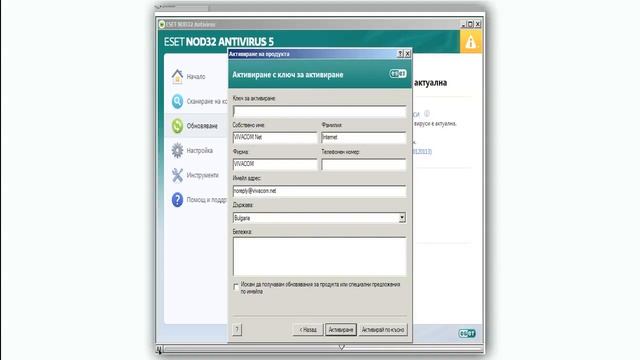The image size is (640, 360).
Task: Click the small info icon in main window
Action: (x=427, y=113)
